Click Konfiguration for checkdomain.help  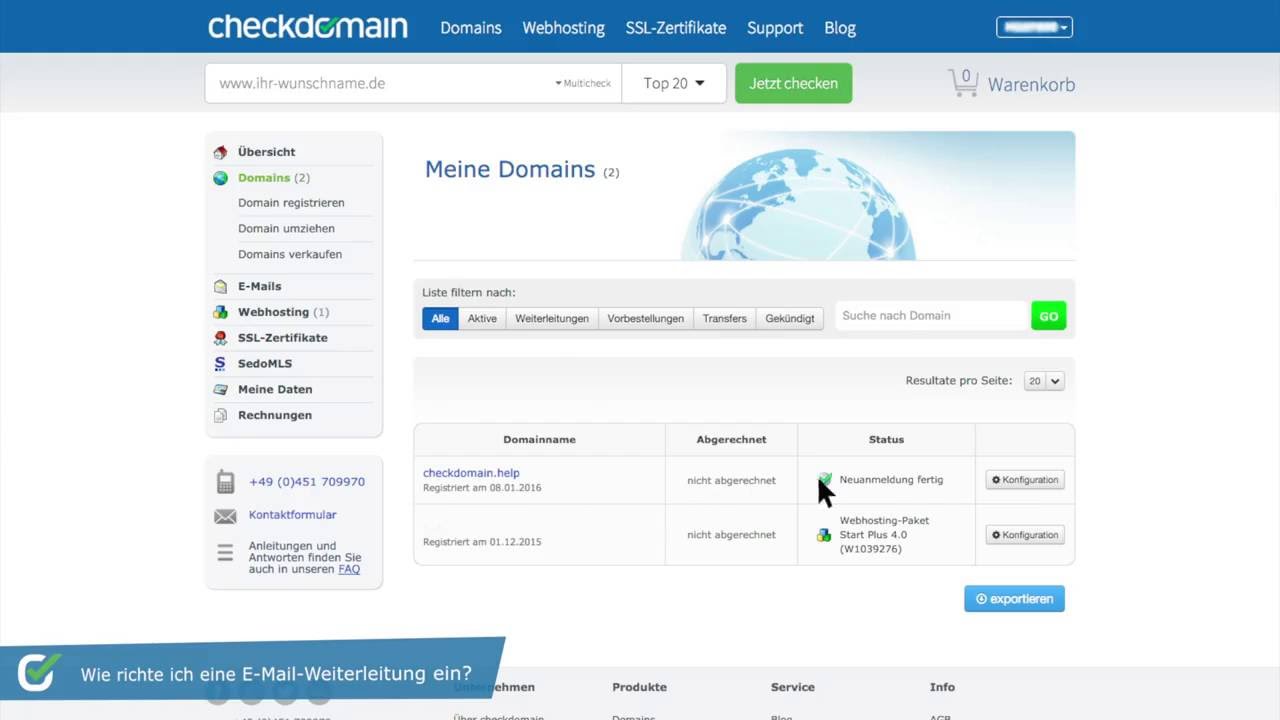click(1024, 480)
